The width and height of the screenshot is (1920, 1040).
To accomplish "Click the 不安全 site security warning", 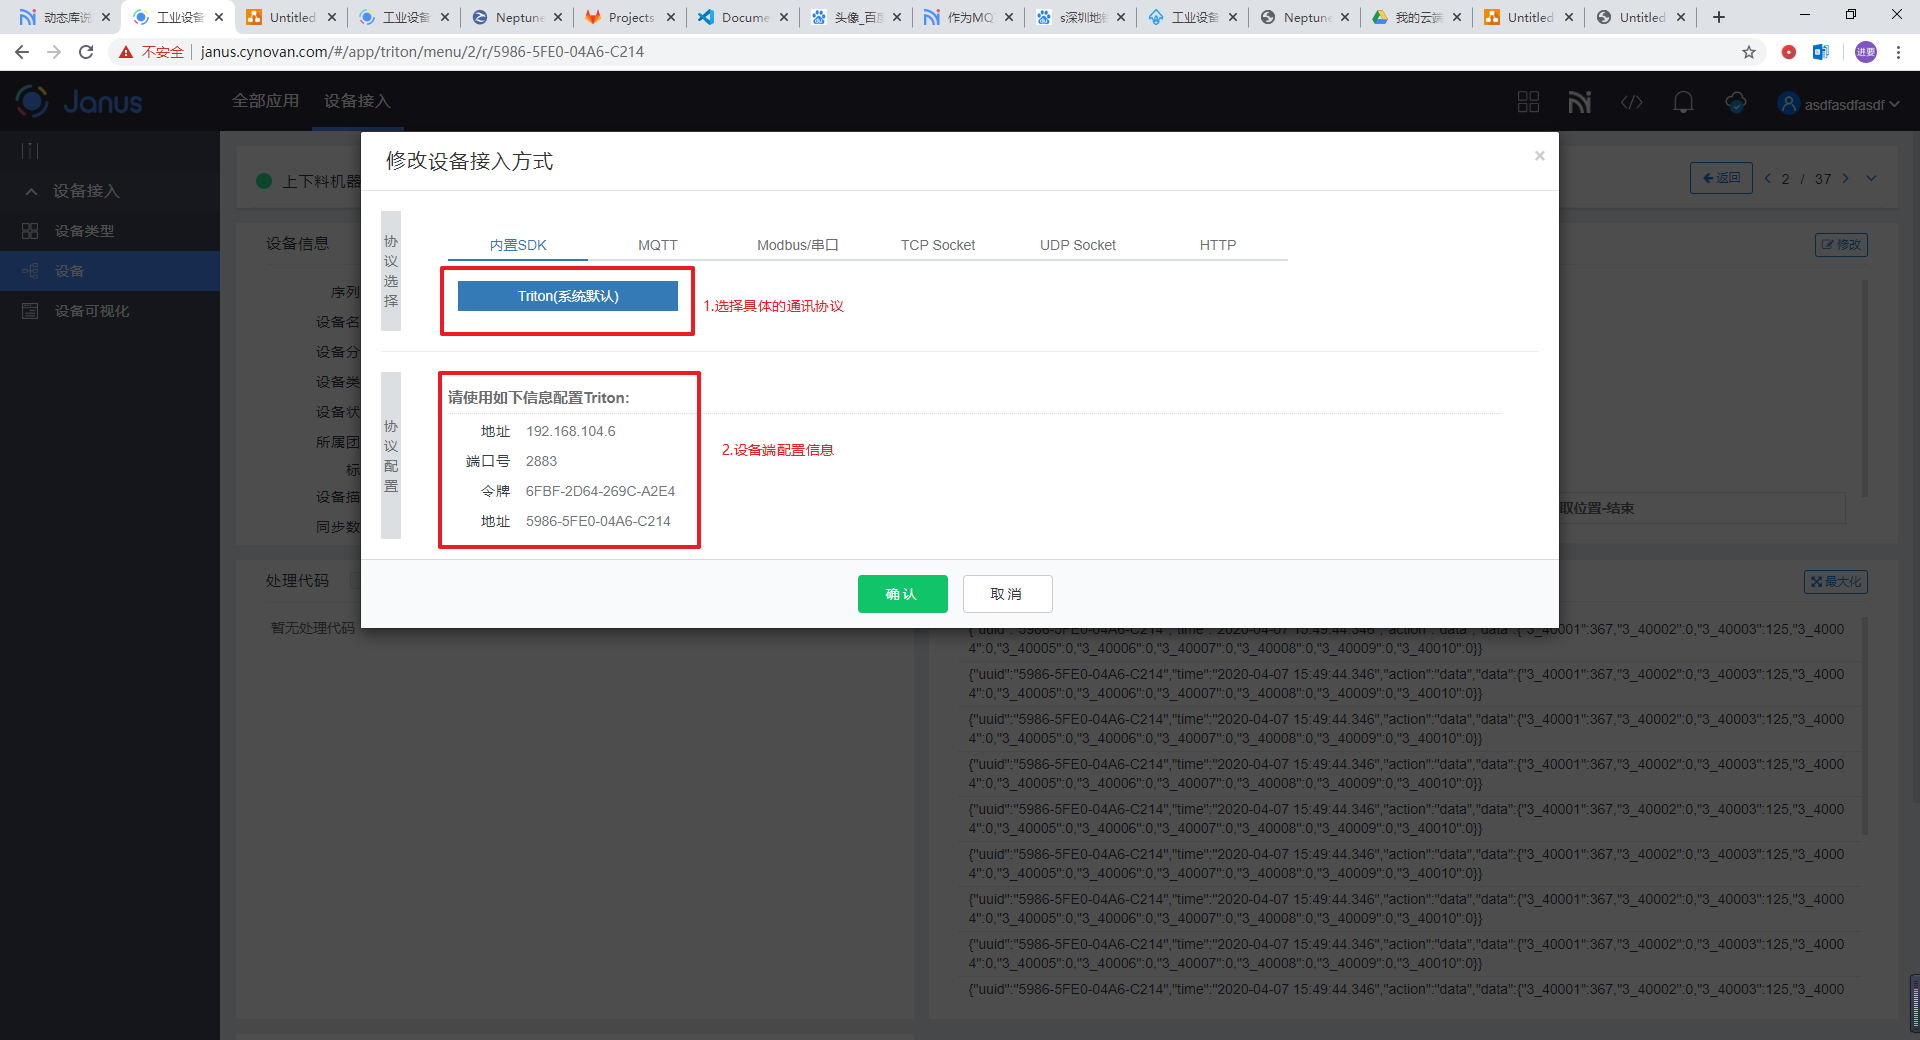I will pyautogui.click(x=152, y=52).
